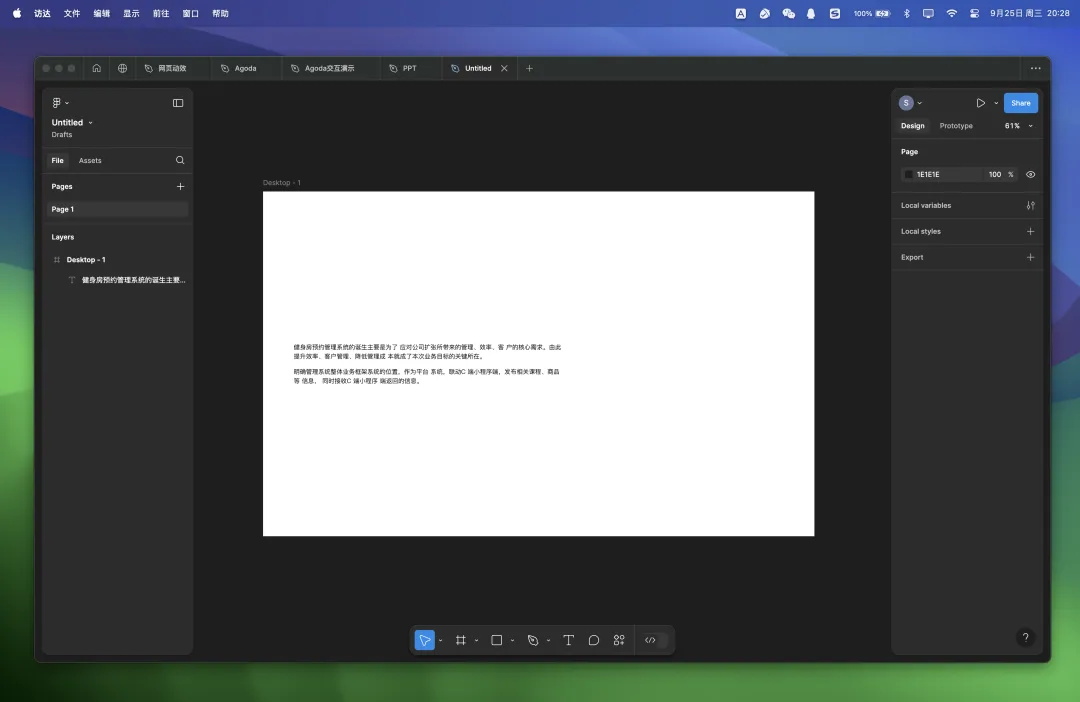The height and width of the screenshot is (702, 1080).
Task: Select the Frame tool
Action: pyautogui.click(x=461, y=640)
